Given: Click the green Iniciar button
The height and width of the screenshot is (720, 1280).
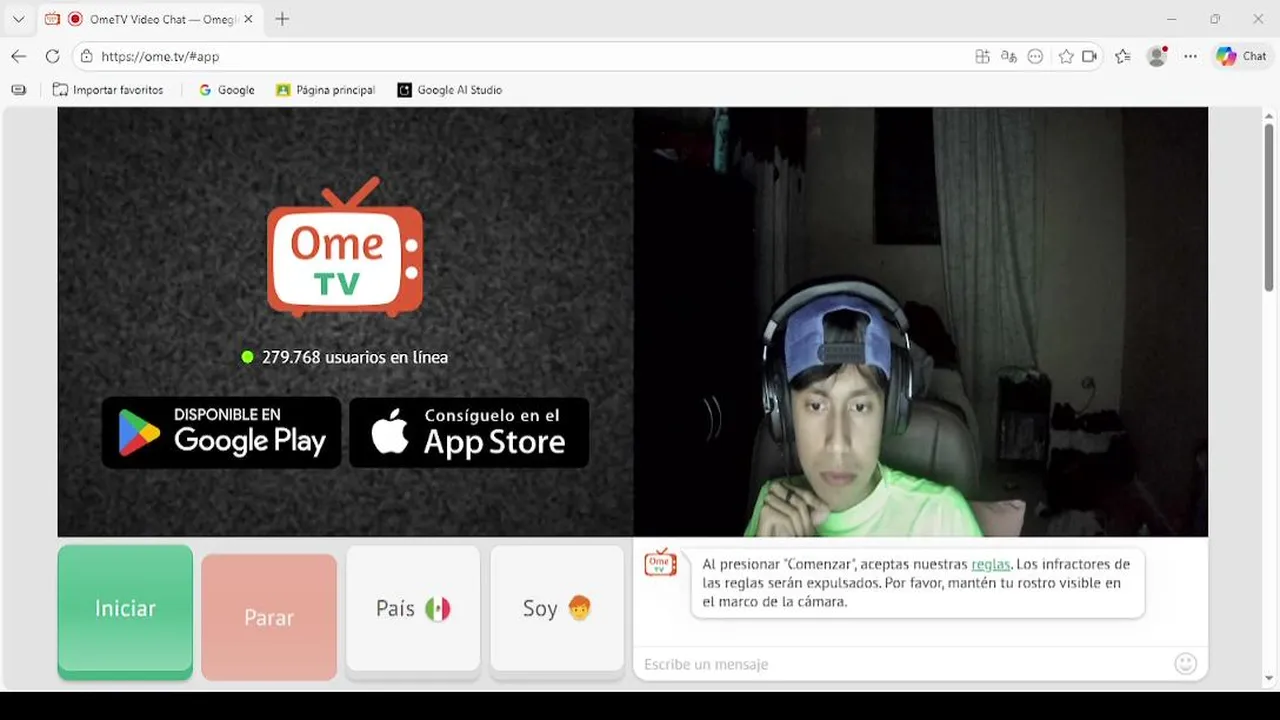Looking at the screenshot, I should pyautogui.click(x=125, y=612).
